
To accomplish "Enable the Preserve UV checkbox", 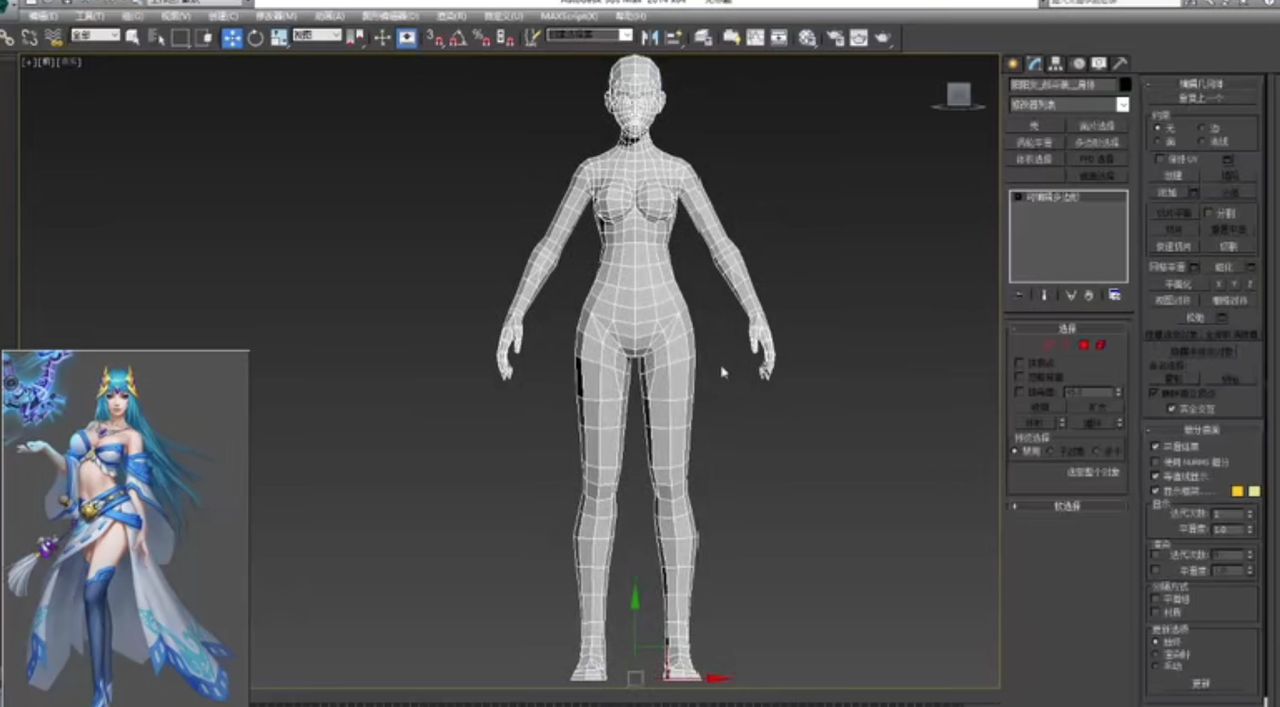I will point(1160,159).
